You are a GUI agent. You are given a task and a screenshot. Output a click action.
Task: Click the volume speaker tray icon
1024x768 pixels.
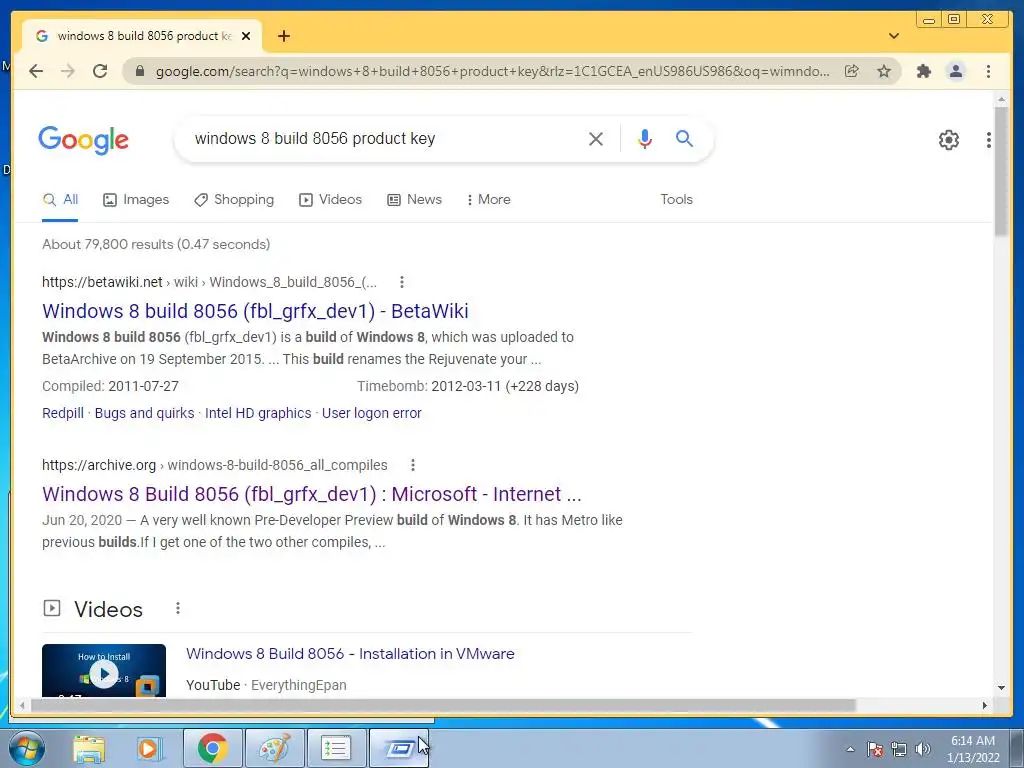923,749
